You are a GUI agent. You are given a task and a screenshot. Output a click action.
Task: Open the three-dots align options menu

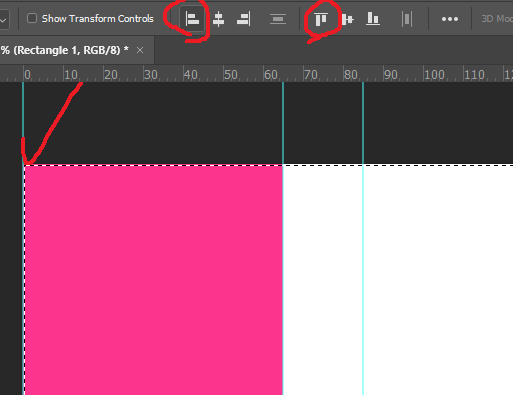[450, 19]
